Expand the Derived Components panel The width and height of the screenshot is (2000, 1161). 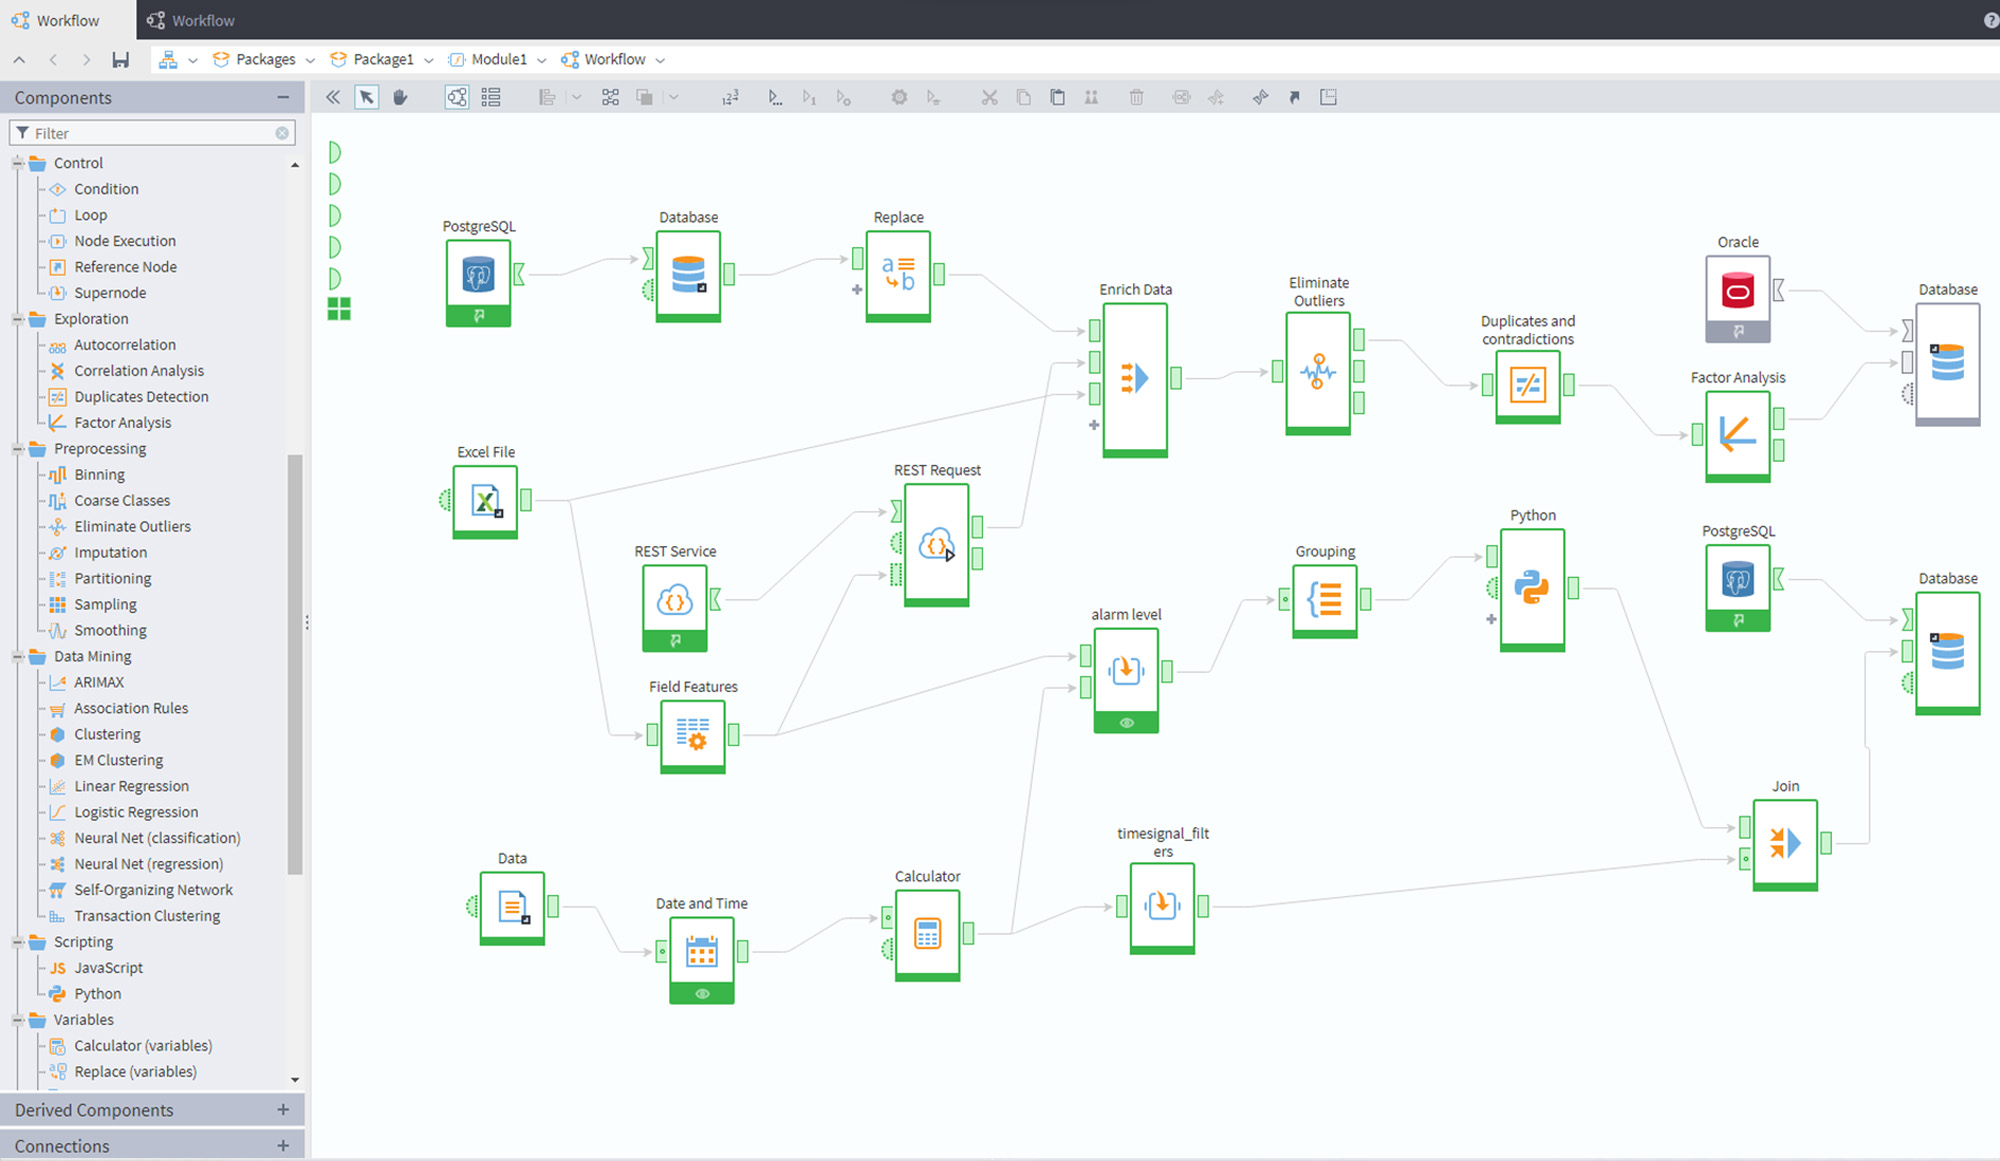point(283,1110)
